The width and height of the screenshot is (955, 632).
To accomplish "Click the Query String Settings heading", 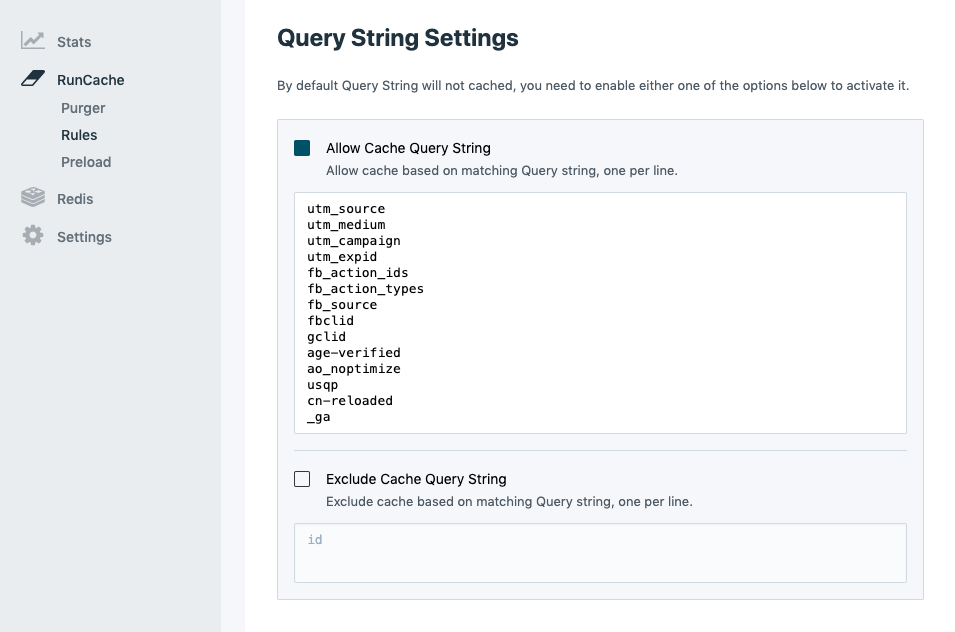I will coord(397,38).
